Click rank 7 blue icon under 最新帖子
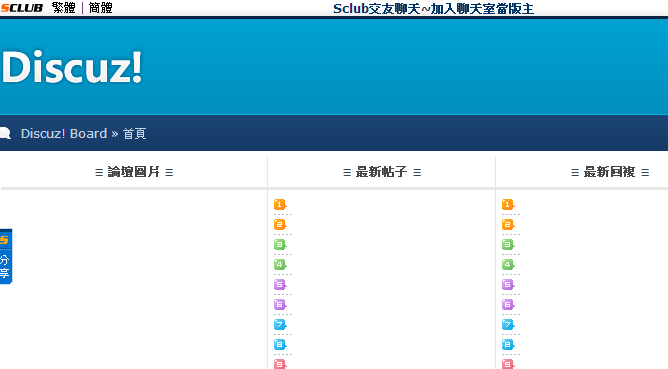 click(x=280, y=325)
